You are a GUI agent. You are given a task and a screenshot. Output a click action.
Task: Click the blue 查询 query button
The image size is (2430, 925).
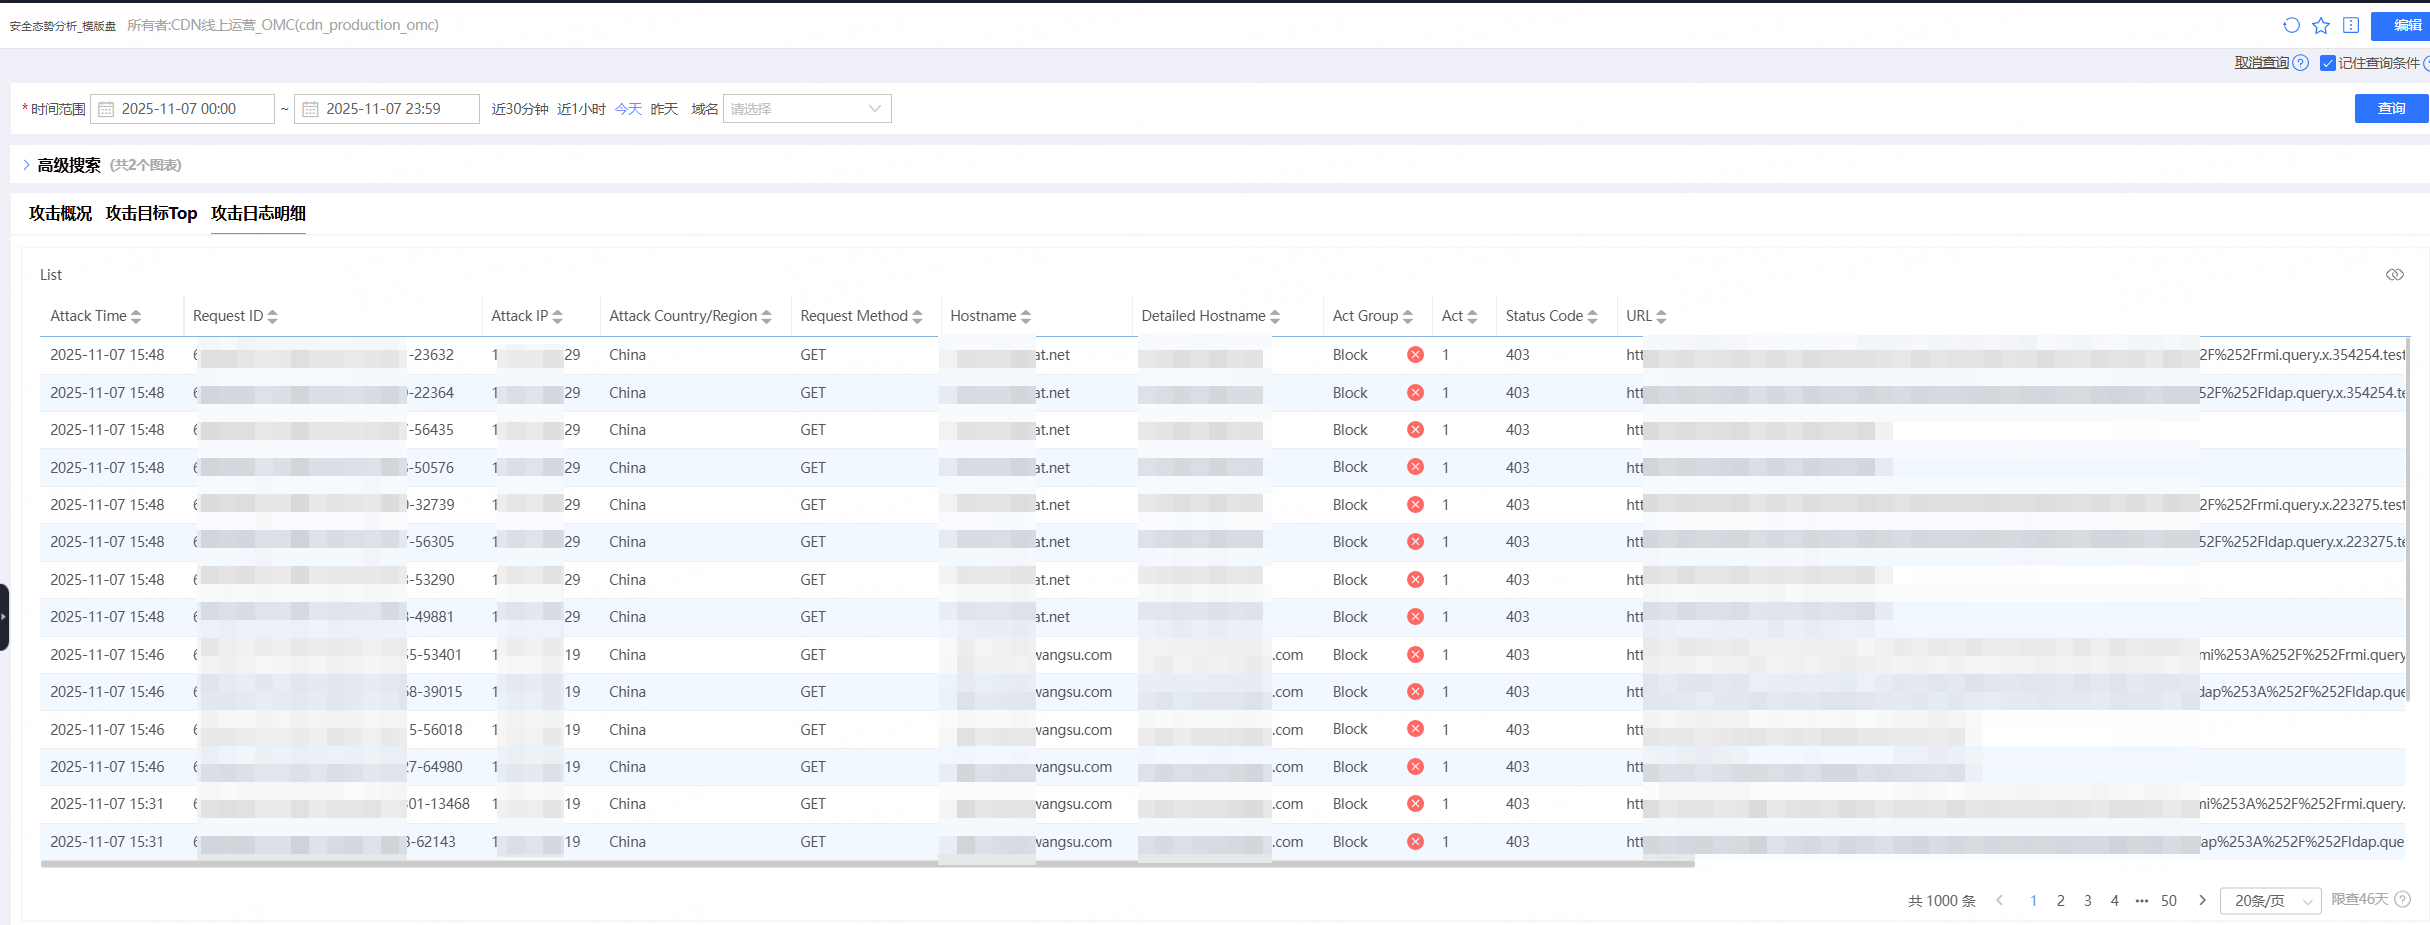pos(2391,108)
